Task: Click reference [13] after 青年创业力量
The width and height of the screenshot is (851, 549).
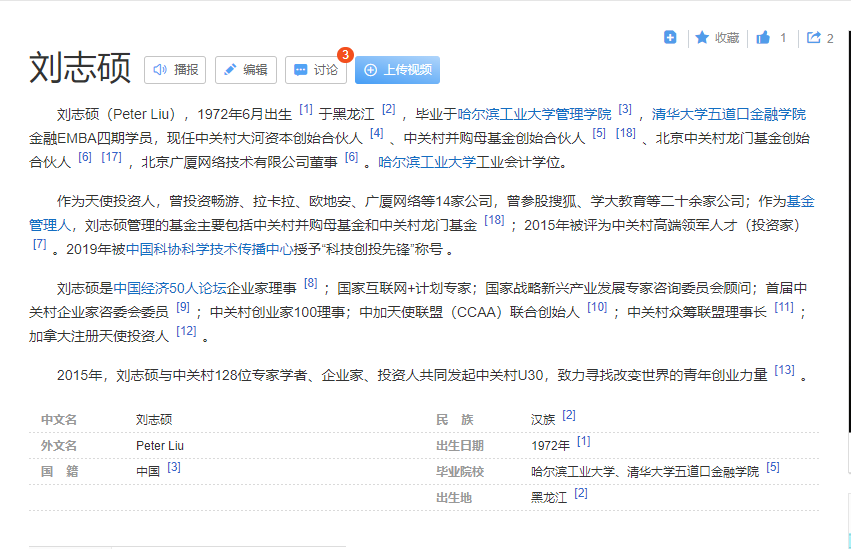Action: pos(784,369)
